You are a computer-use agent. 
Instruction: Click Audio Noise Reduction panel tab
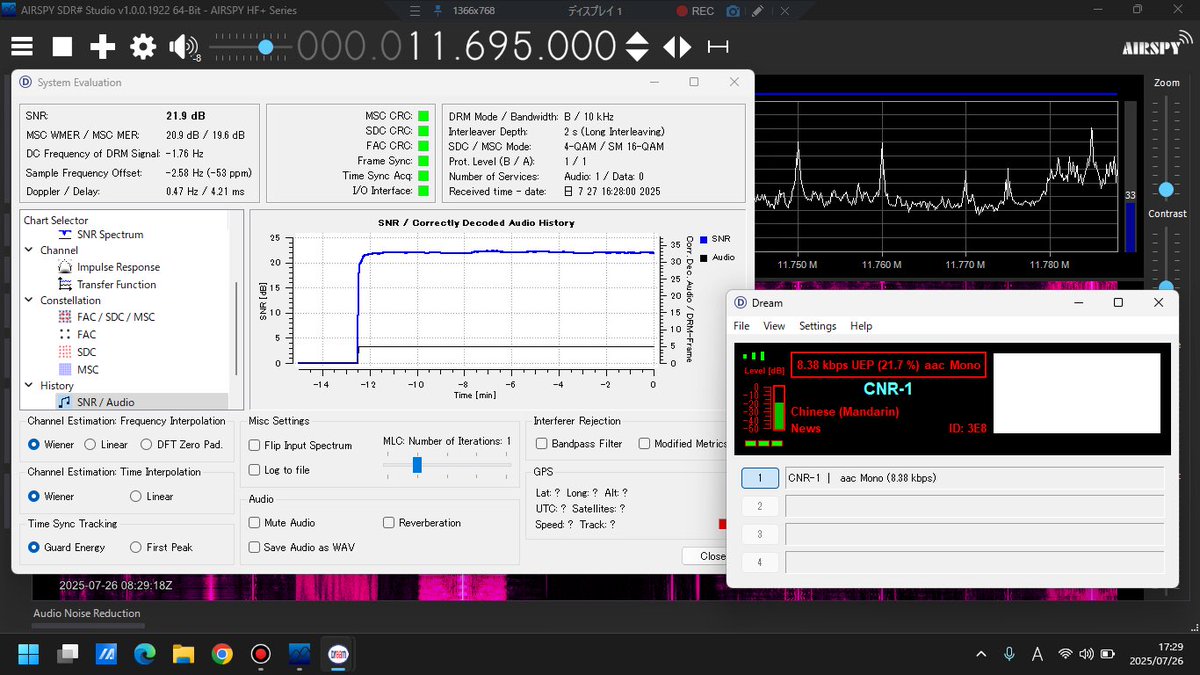(87, 614)
